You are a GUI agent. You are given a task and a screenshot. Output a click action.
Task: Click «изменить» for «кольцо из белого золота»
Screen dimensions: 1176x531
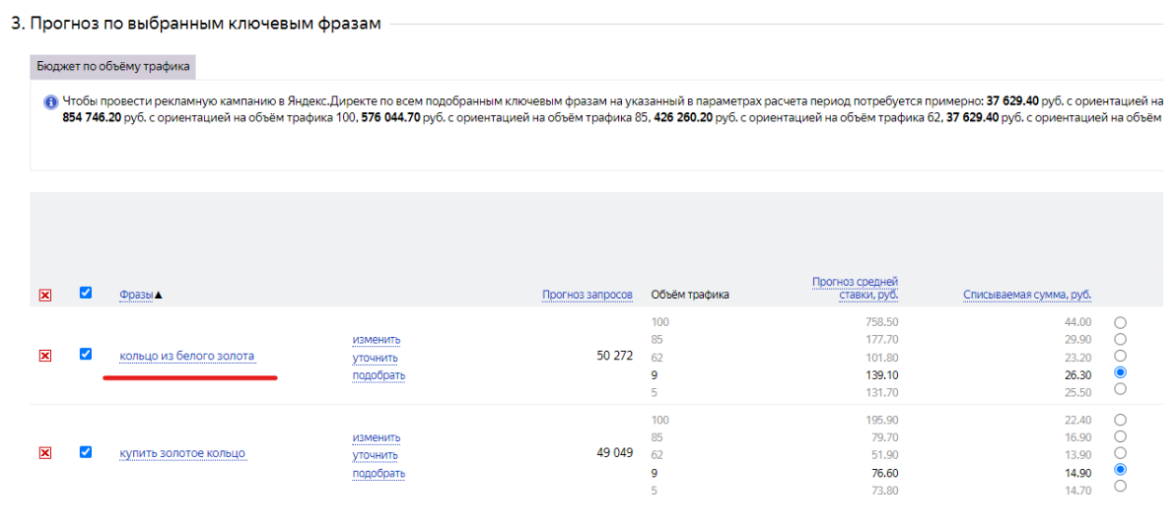coord(376,340)
